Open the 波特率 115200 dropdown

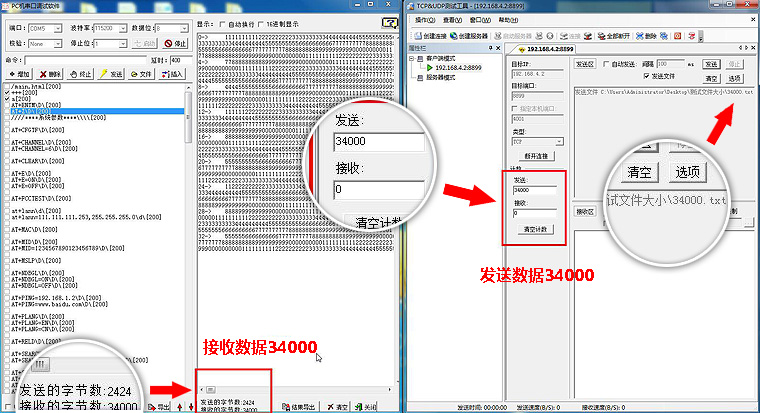[107, 30]
